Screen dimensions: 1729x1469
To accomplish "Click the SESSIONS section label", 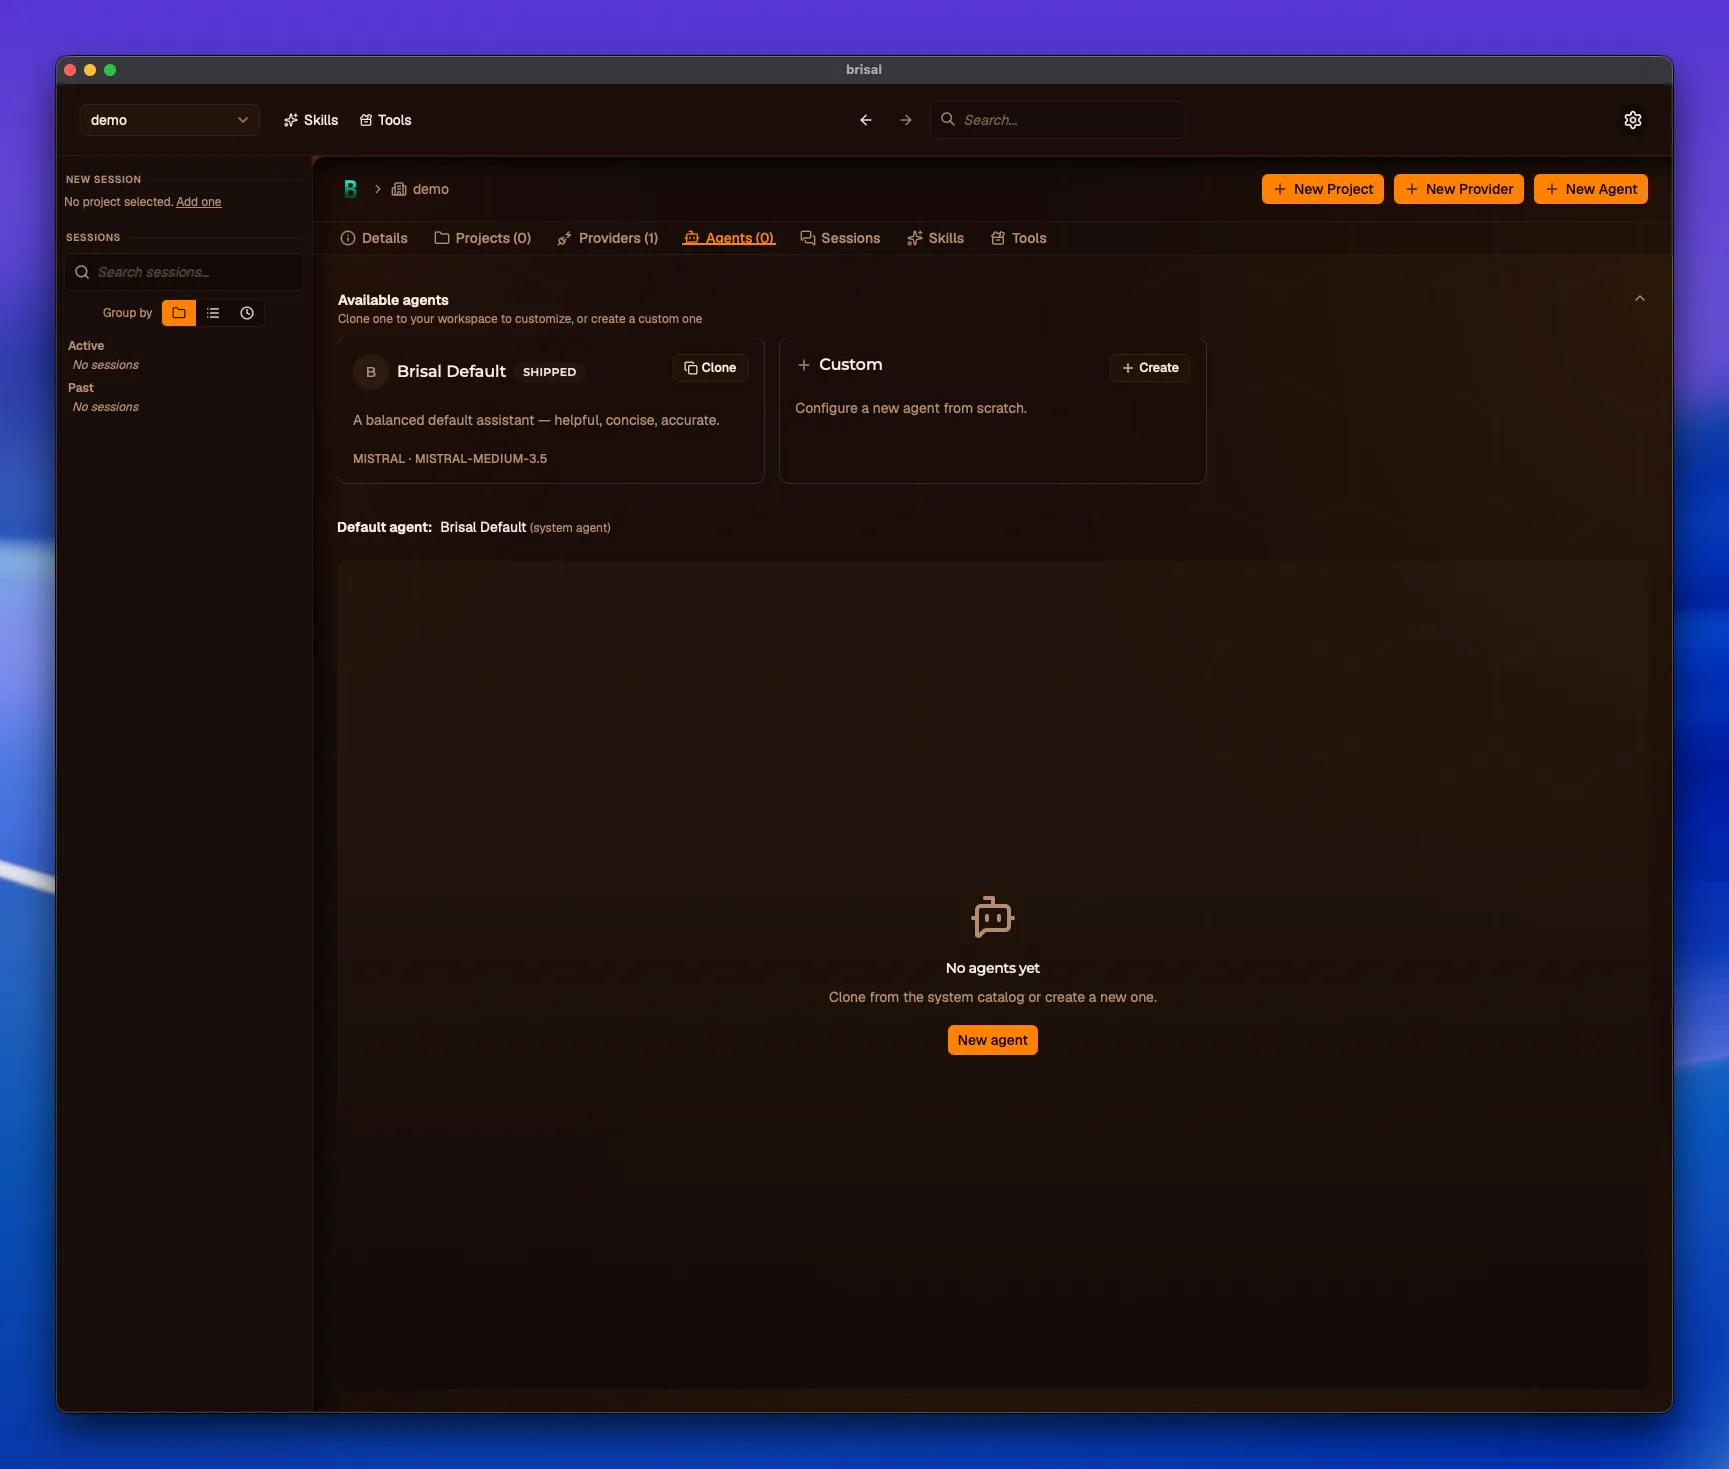I will (93, 238).
